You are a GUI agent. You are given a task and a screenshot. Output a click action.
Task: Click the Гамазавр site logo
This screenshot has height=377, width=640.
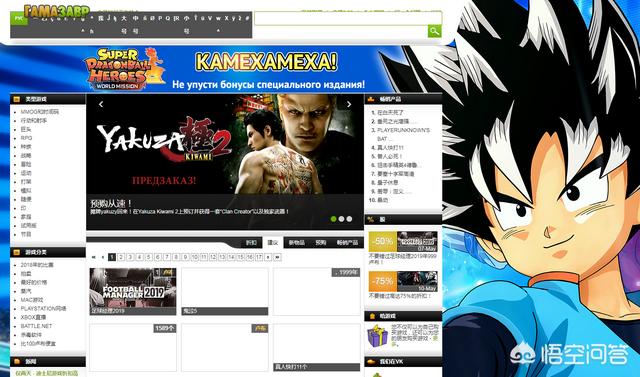(57, 12)
